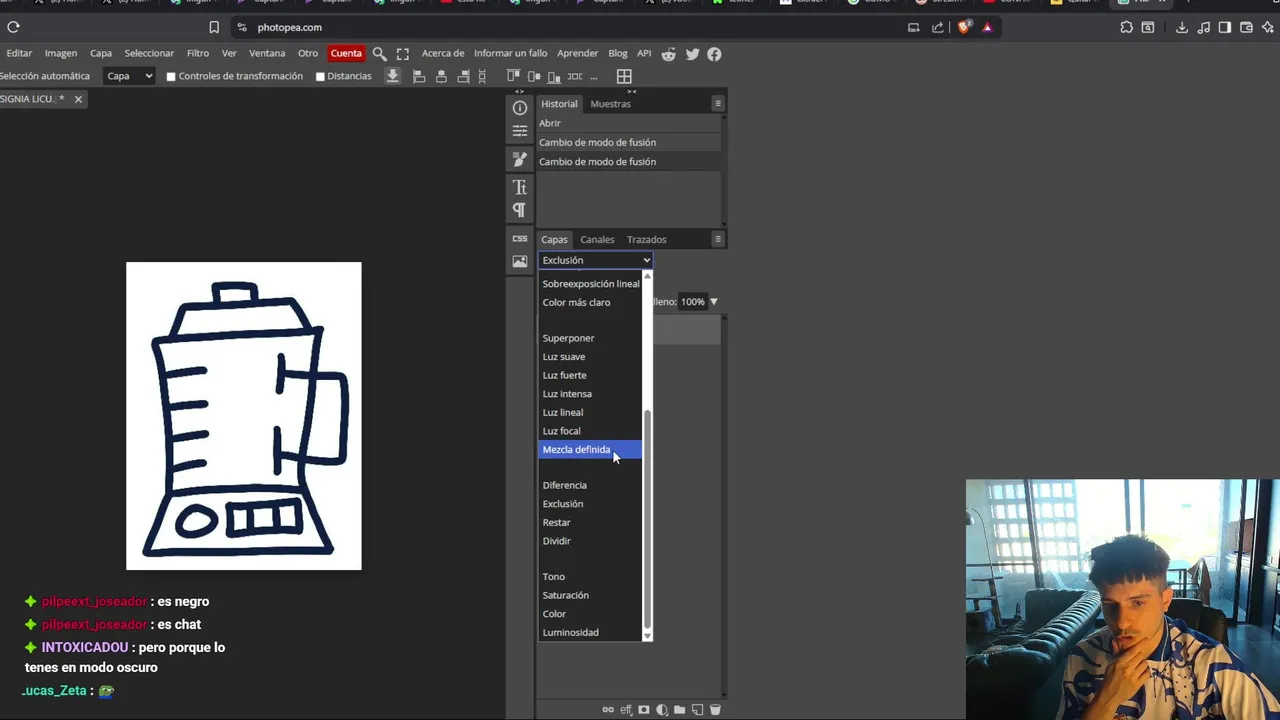The width and height of the screenshot is (1280, 720).
Task: Create new folder icon in Layers panel
Action: tap(680, 710)
